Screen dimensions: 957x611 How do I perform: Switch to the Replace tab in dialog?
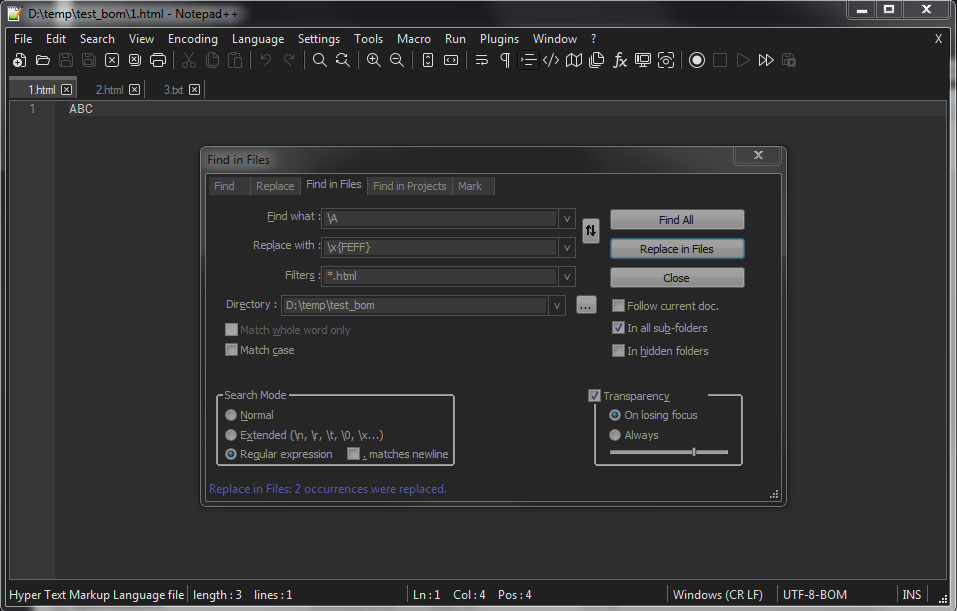[275, 186]
